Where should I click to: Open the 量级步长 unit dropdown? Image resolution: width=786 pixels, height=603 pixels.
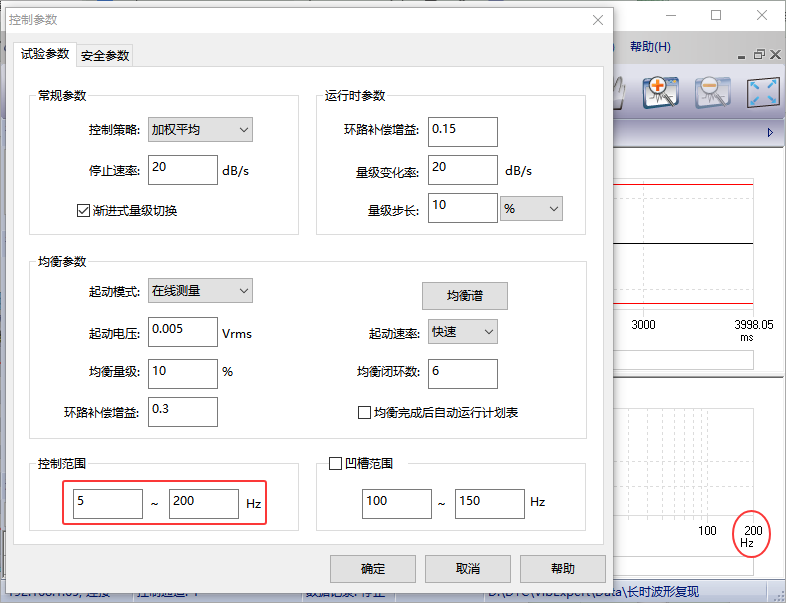click(x=531, y=208)
